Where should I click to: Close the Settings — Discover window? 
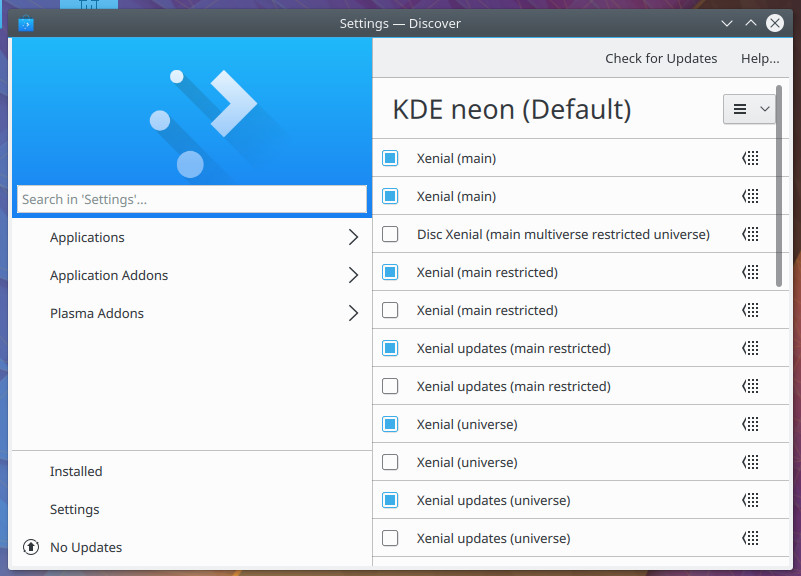point(775,23)
